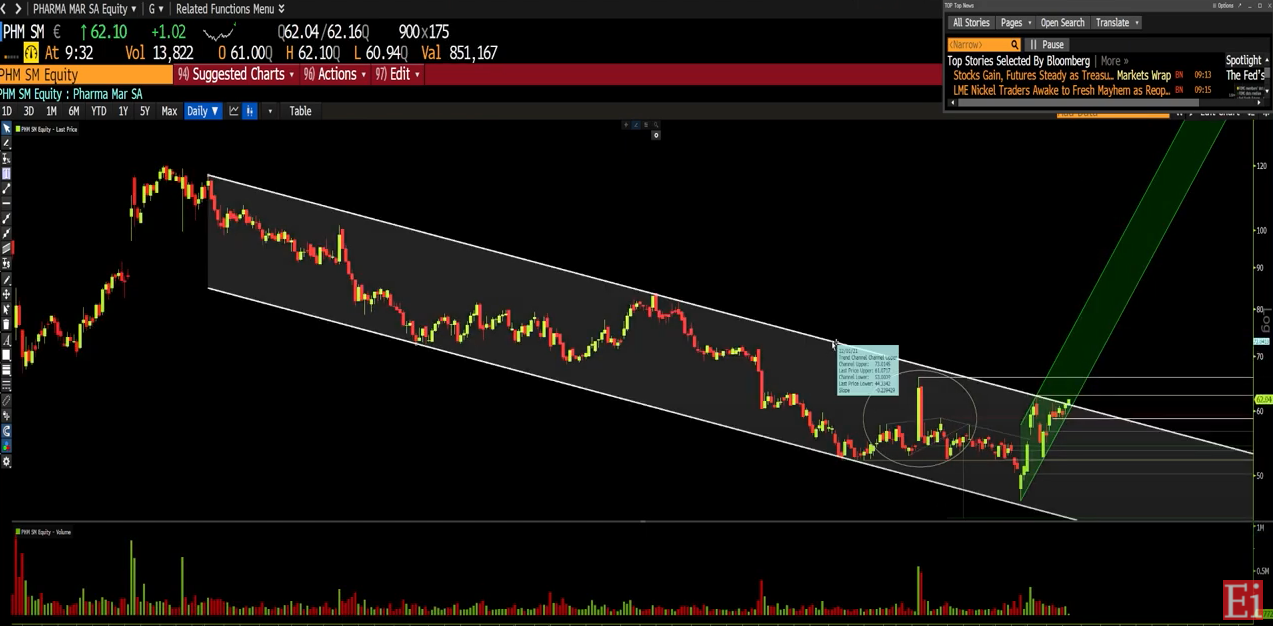Switch to Table view
1273x626 pixels.
[x=300, y=111]
